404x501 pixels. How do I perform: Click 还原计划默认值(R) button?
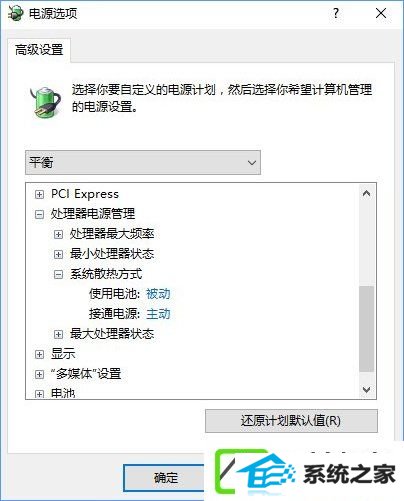pyautogui.click(x=291, y=421)
